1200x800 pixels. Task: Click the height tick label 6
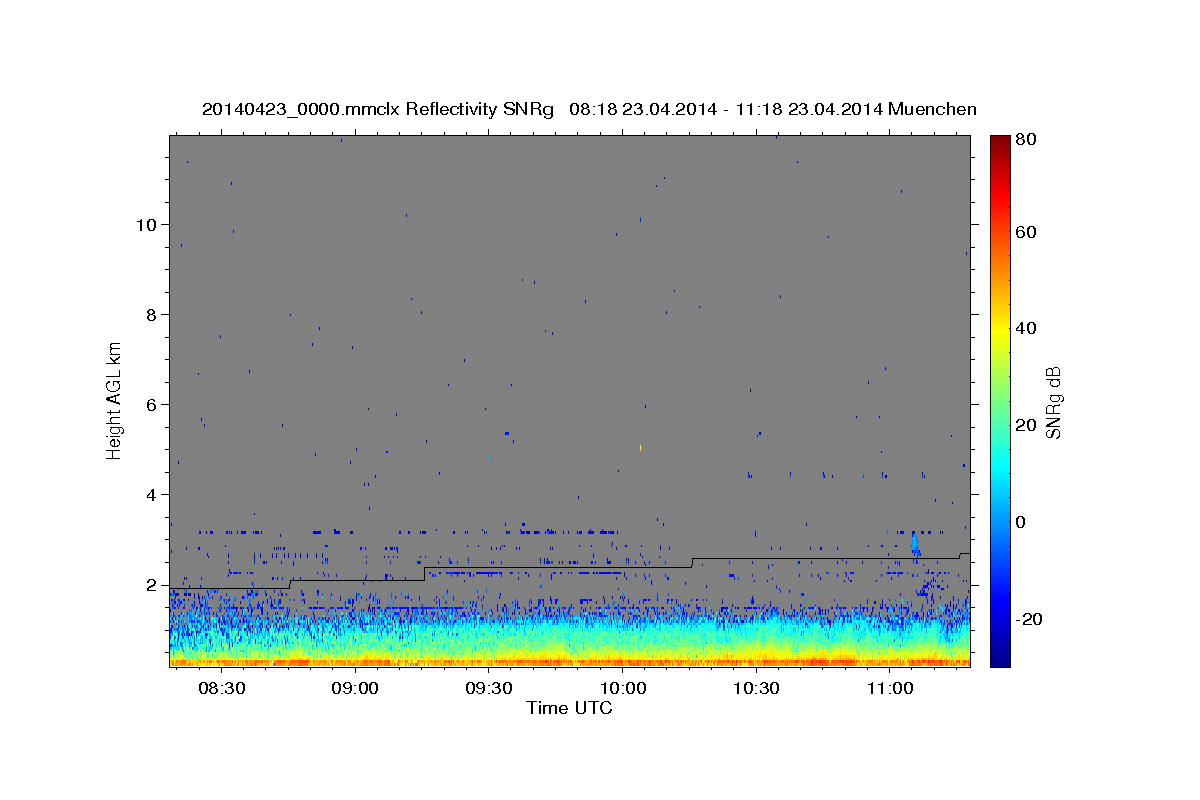point(151,405)
